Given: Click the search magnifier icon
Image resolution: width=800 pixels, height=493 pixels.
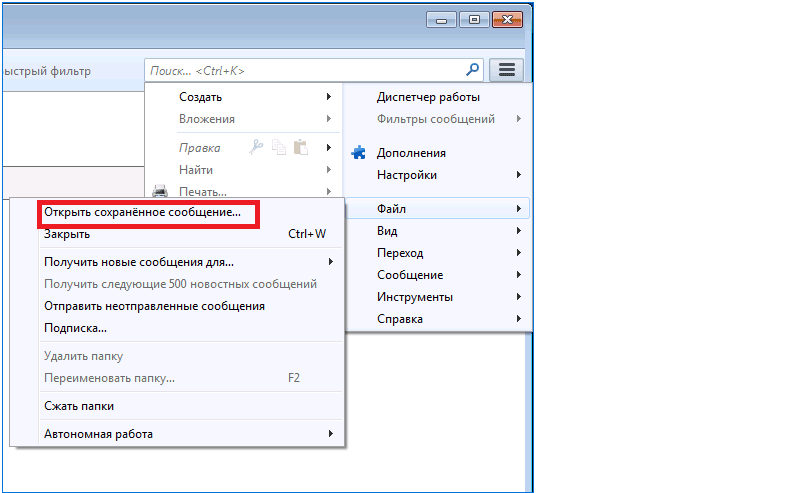Looking at the screenshot, I should [x=473, y=70].
